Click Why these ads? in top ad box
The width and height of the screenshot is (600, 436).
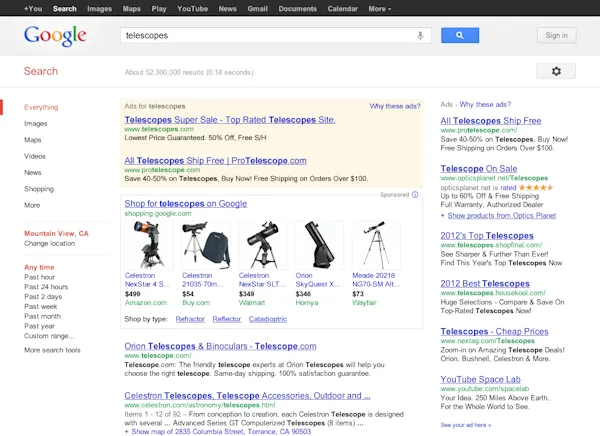395,106
